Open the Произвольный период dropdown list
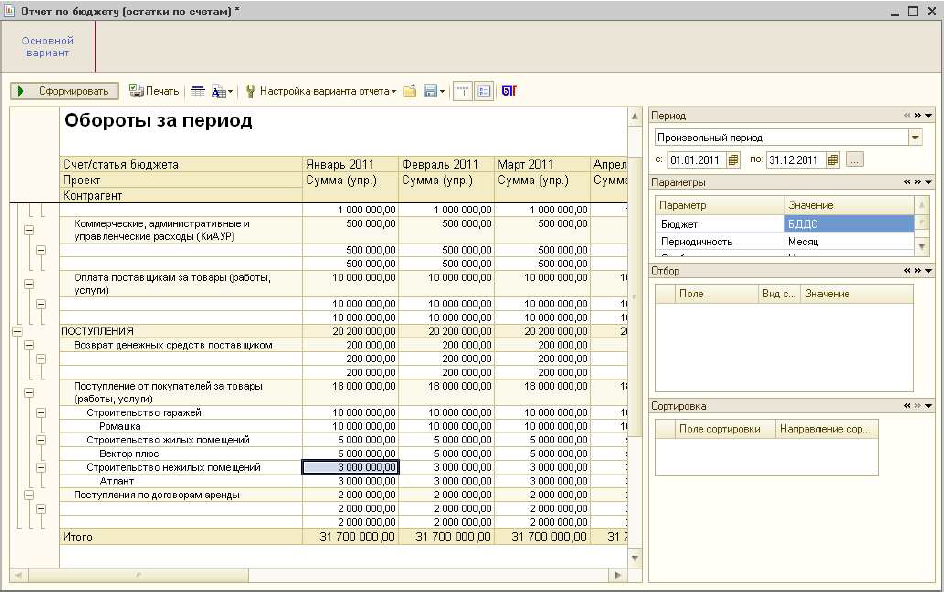 pyautogui.click(x=915, y=137)
